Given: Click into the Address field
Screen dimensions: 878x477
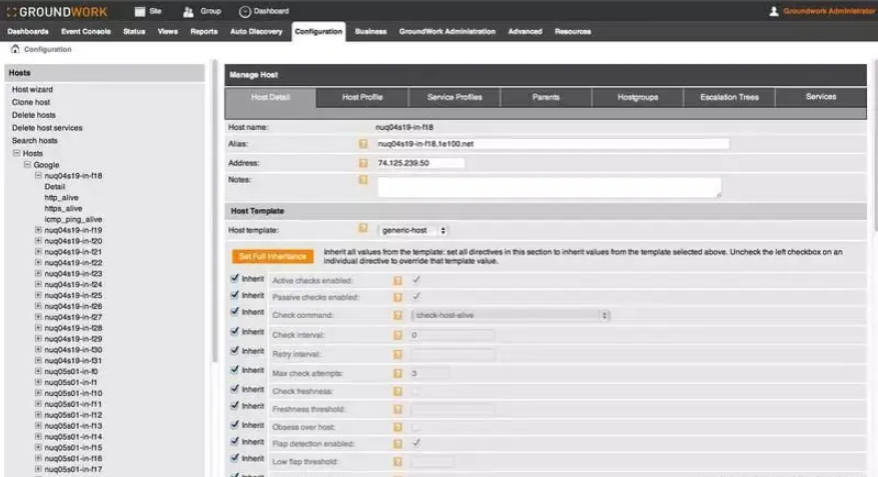Looking at the screenshot, I should point(421,163).
